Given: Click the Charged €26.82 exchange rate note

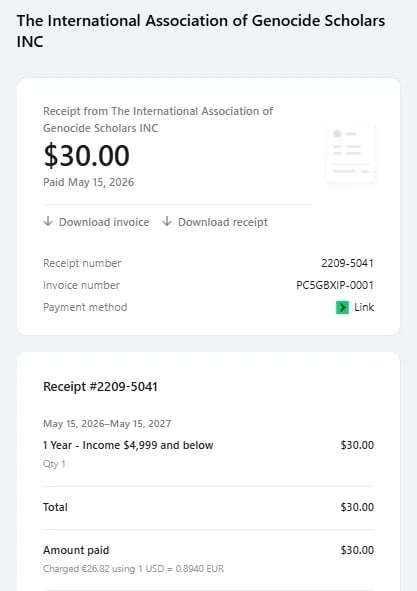Looking at the screenshot, I should pyautogui.click(x=133, y=568).
